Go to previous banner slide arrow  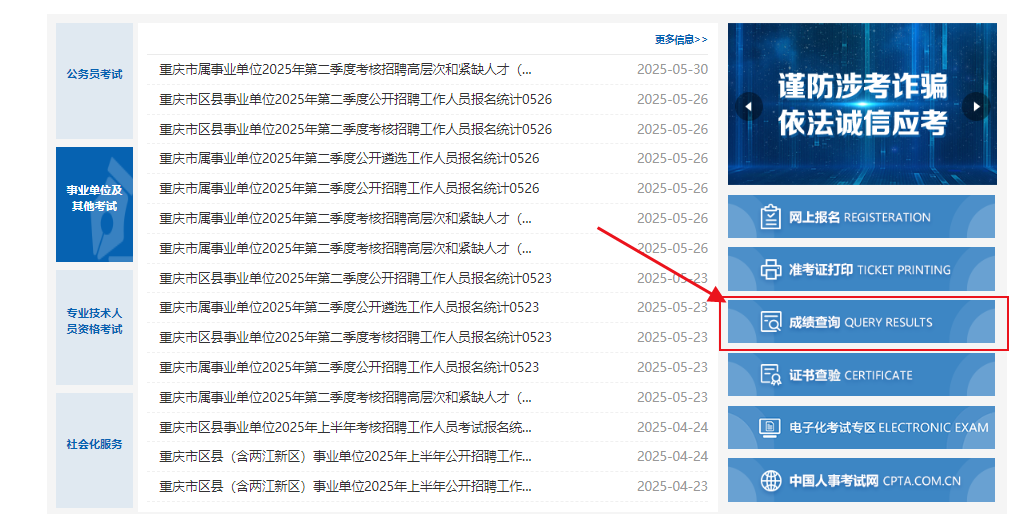click(x=748, y=106)
